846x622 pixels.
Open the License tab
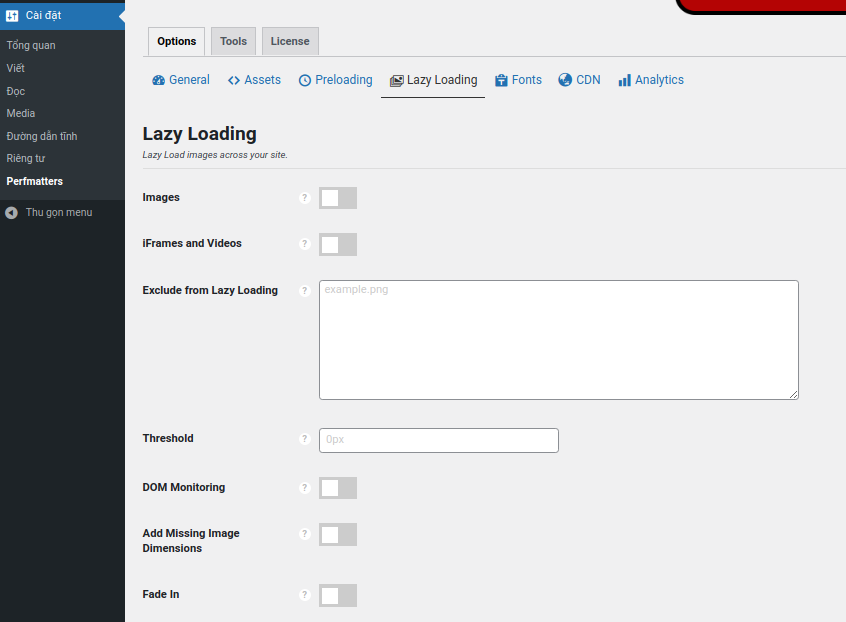coord(290,42)
